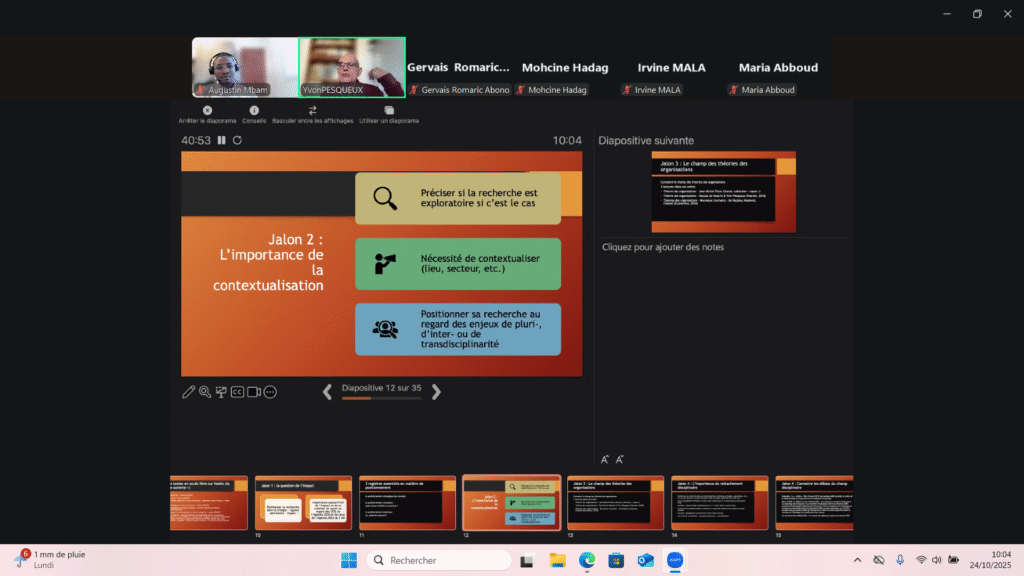
Task: Expand hidden system tray icons chevron
Action: [857, 560]
